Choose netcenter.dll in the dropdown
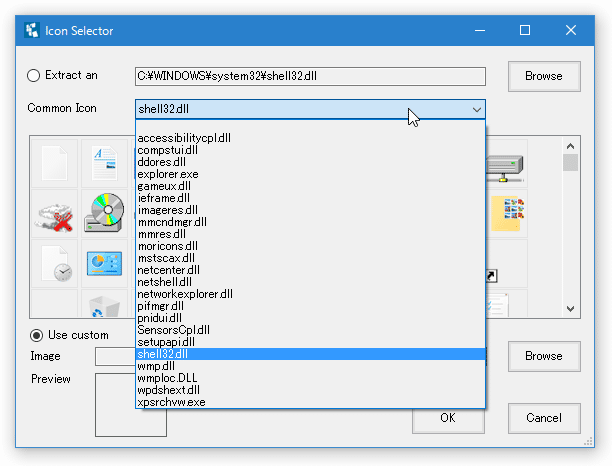Screen dimensions: 612x466 click(310, 270)
